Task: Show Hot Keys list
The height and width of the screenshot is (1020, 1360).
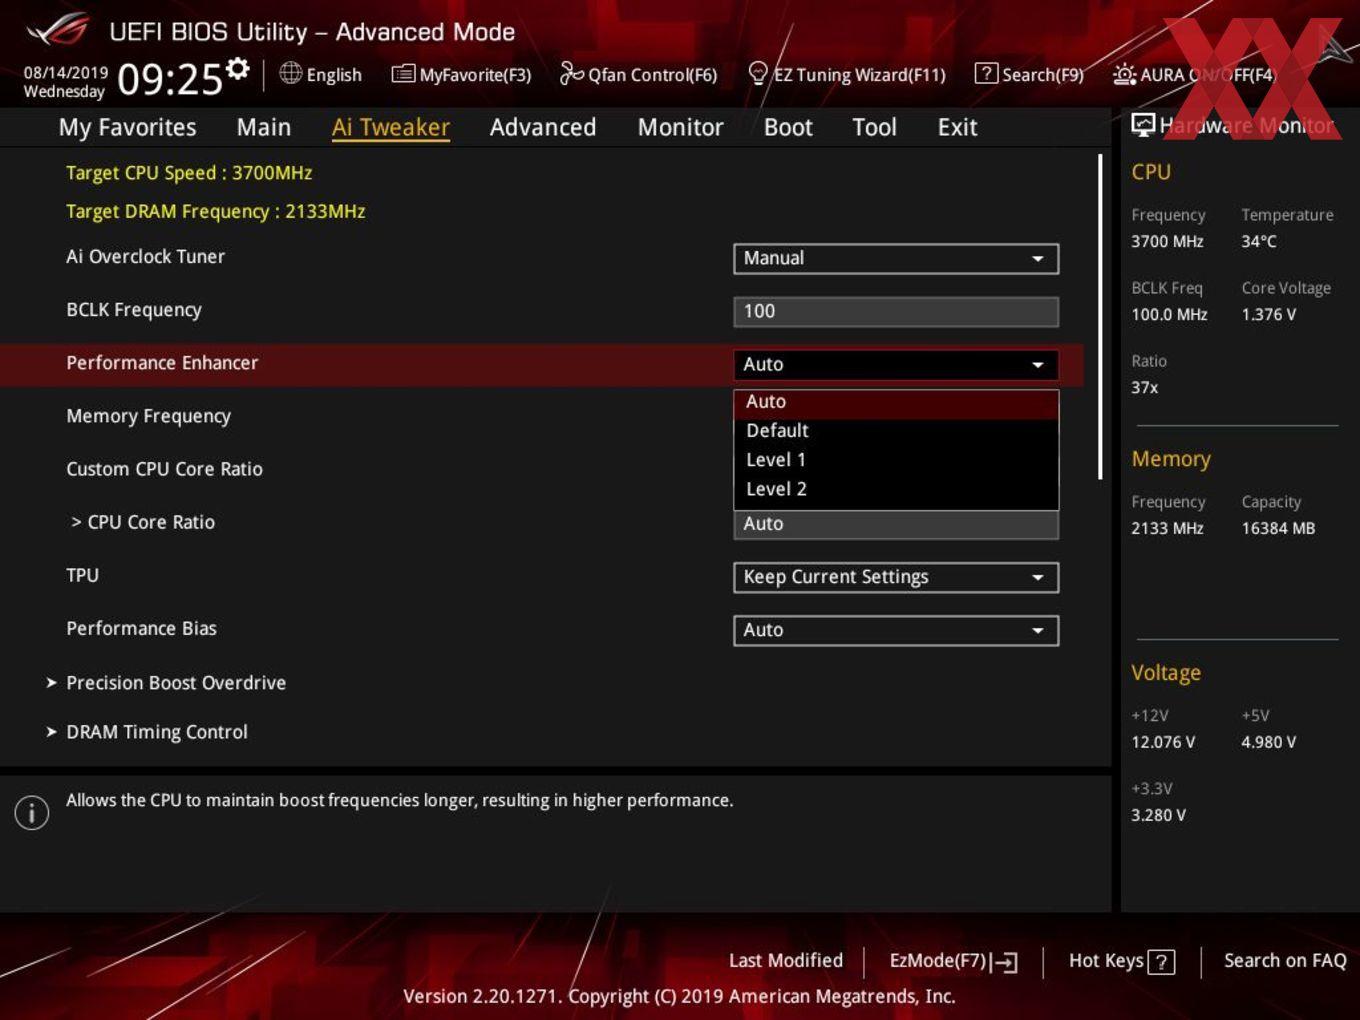Action: [1121, 962]
